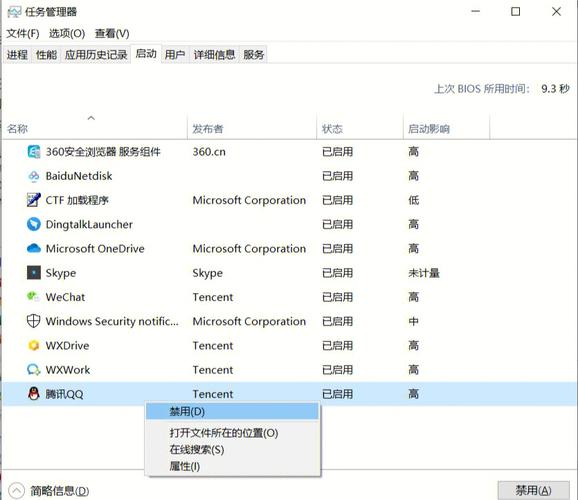Click the 360安全浏览器 服务组件 icon
This screenshot has height=500, width=578.
pyautogui.click(x=34, y=152)
